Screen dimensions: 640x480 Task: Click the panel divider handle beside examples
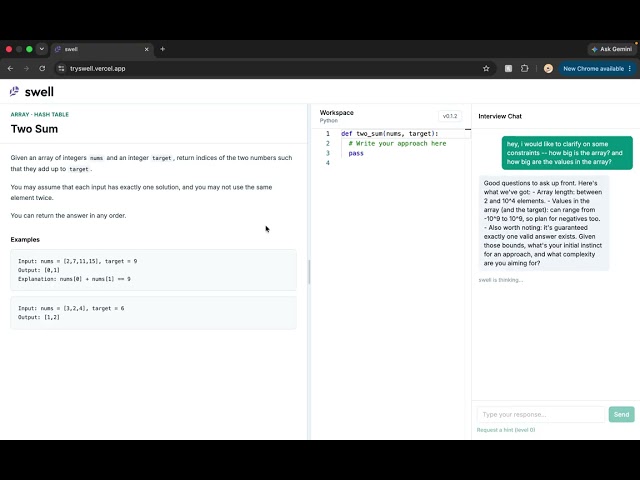309,272
